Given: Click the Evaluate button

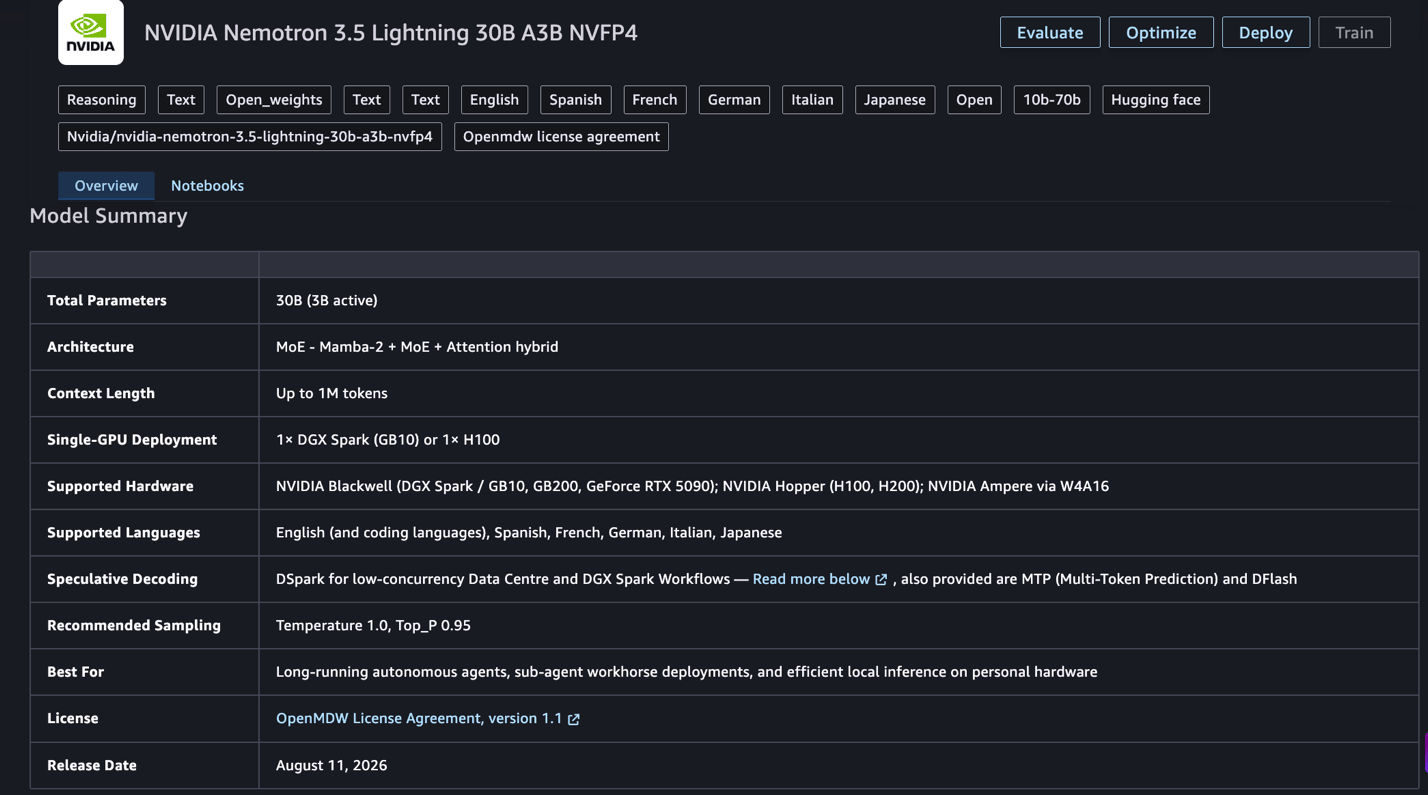Looking at the screenshot, I should (x=1050, y=32).
